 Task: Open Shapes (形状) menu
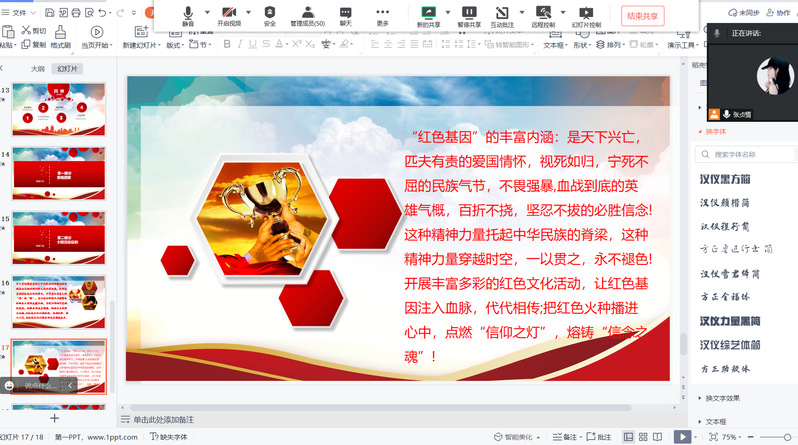tap(583, 40)
